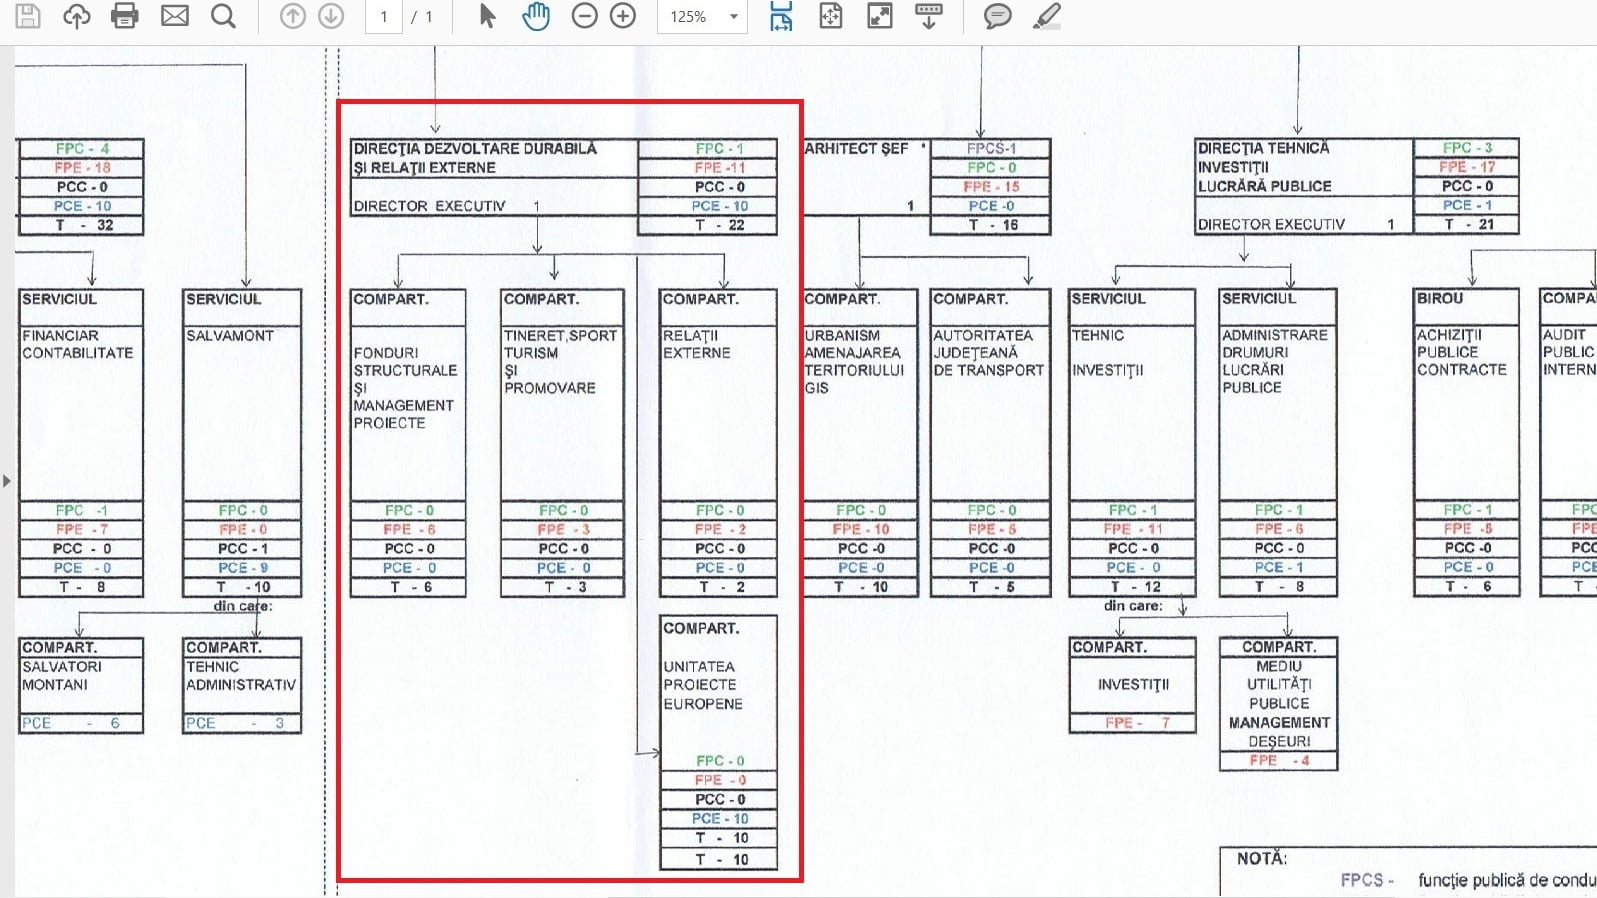
Task: Zoom in with plus button
Action: [x=623, y=16]
